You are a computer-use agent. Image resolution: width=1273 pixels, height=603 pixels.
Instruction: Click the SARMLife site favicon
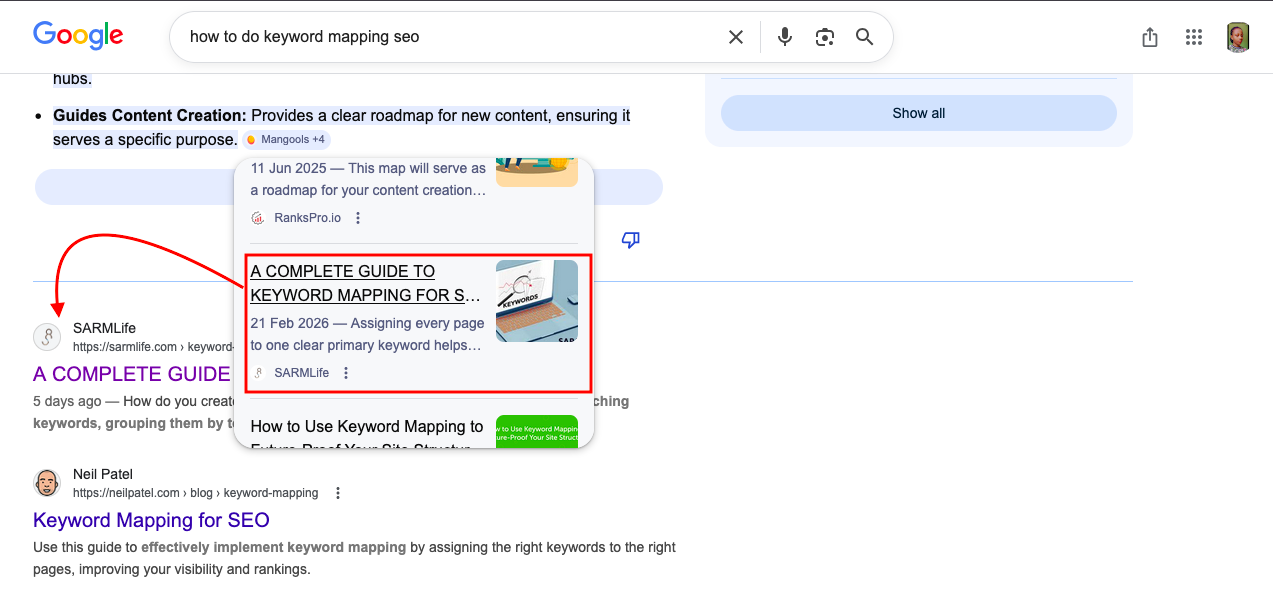click(46, 337)
